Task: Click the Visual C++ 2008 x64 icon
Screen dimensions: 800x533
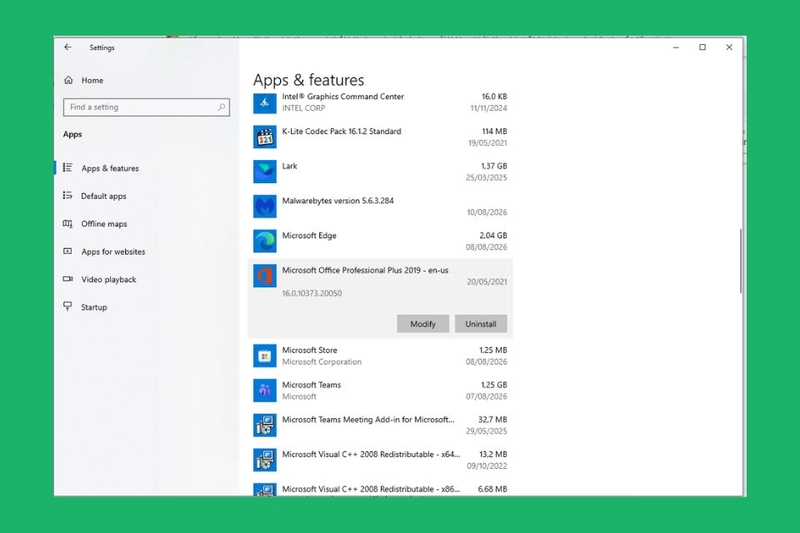Action: (265, 460)
